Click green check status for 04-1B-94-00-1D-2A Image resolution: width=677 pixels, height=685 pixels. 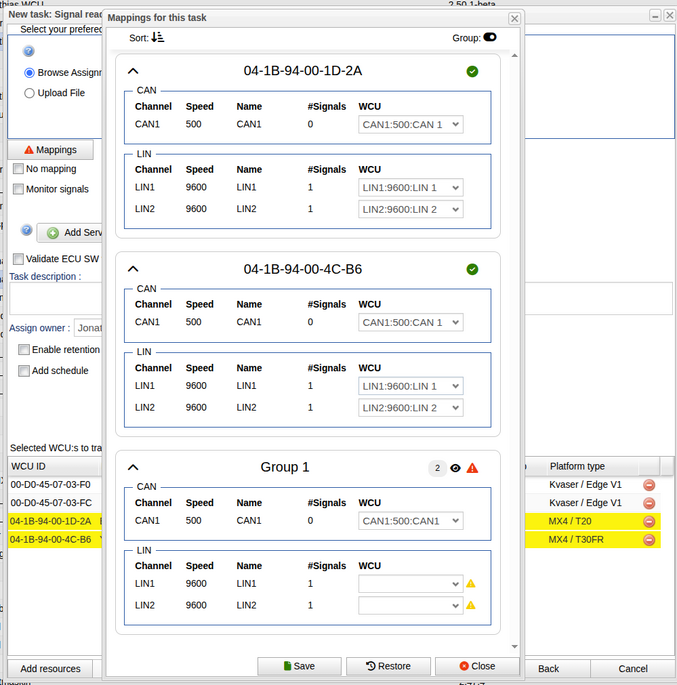(x=472, y=71)
